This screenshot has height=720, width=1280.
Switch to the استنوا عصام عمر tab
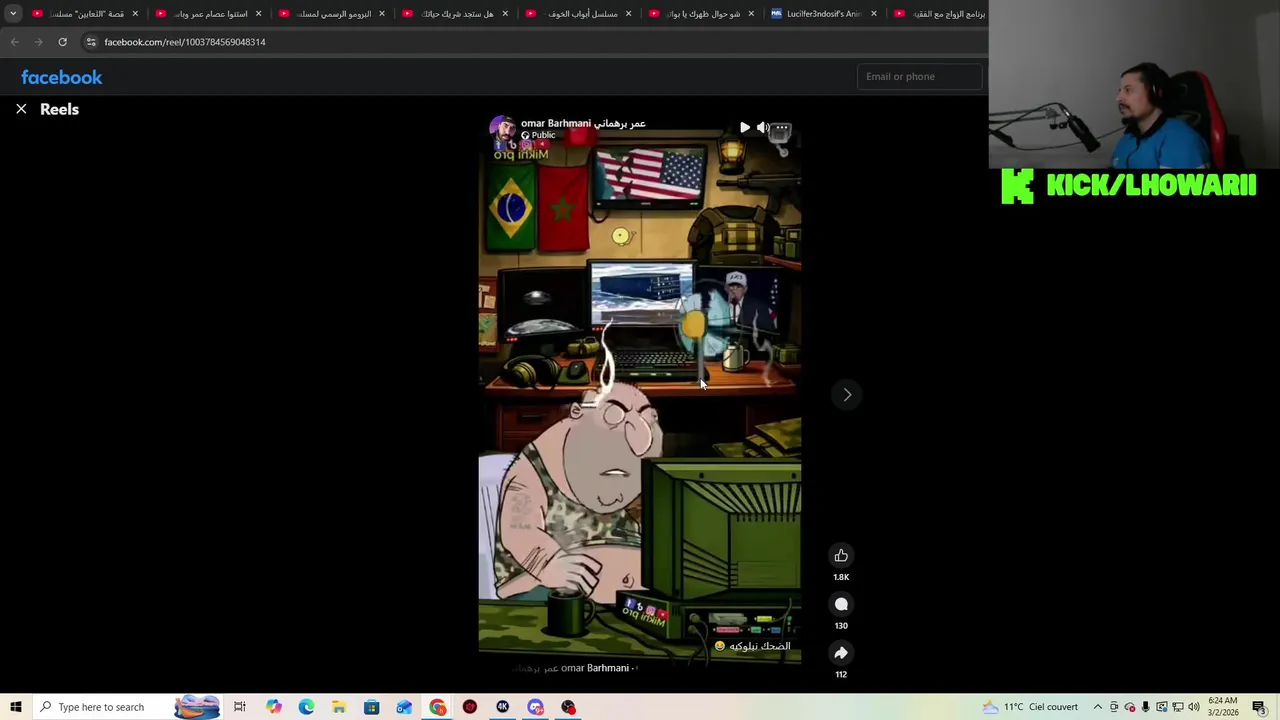click(210, 14)
